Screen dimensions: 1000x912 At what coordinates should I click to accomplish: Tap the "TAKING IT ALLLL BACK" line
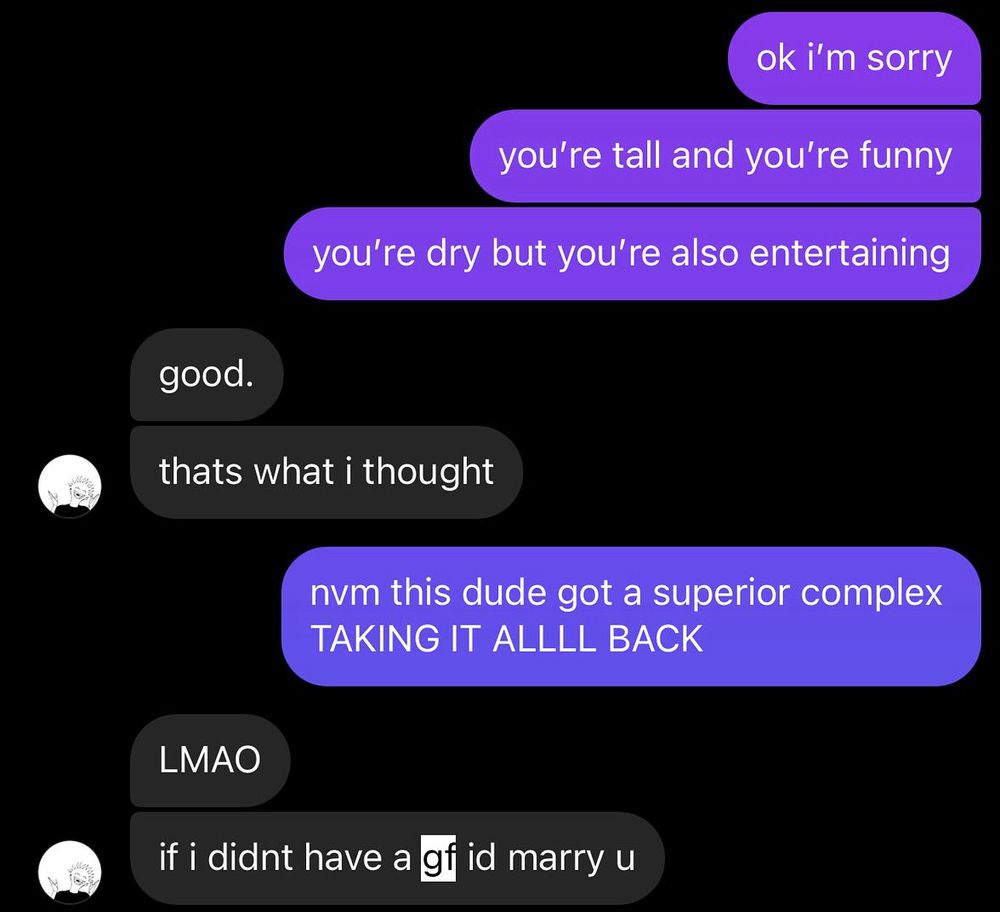506,639
